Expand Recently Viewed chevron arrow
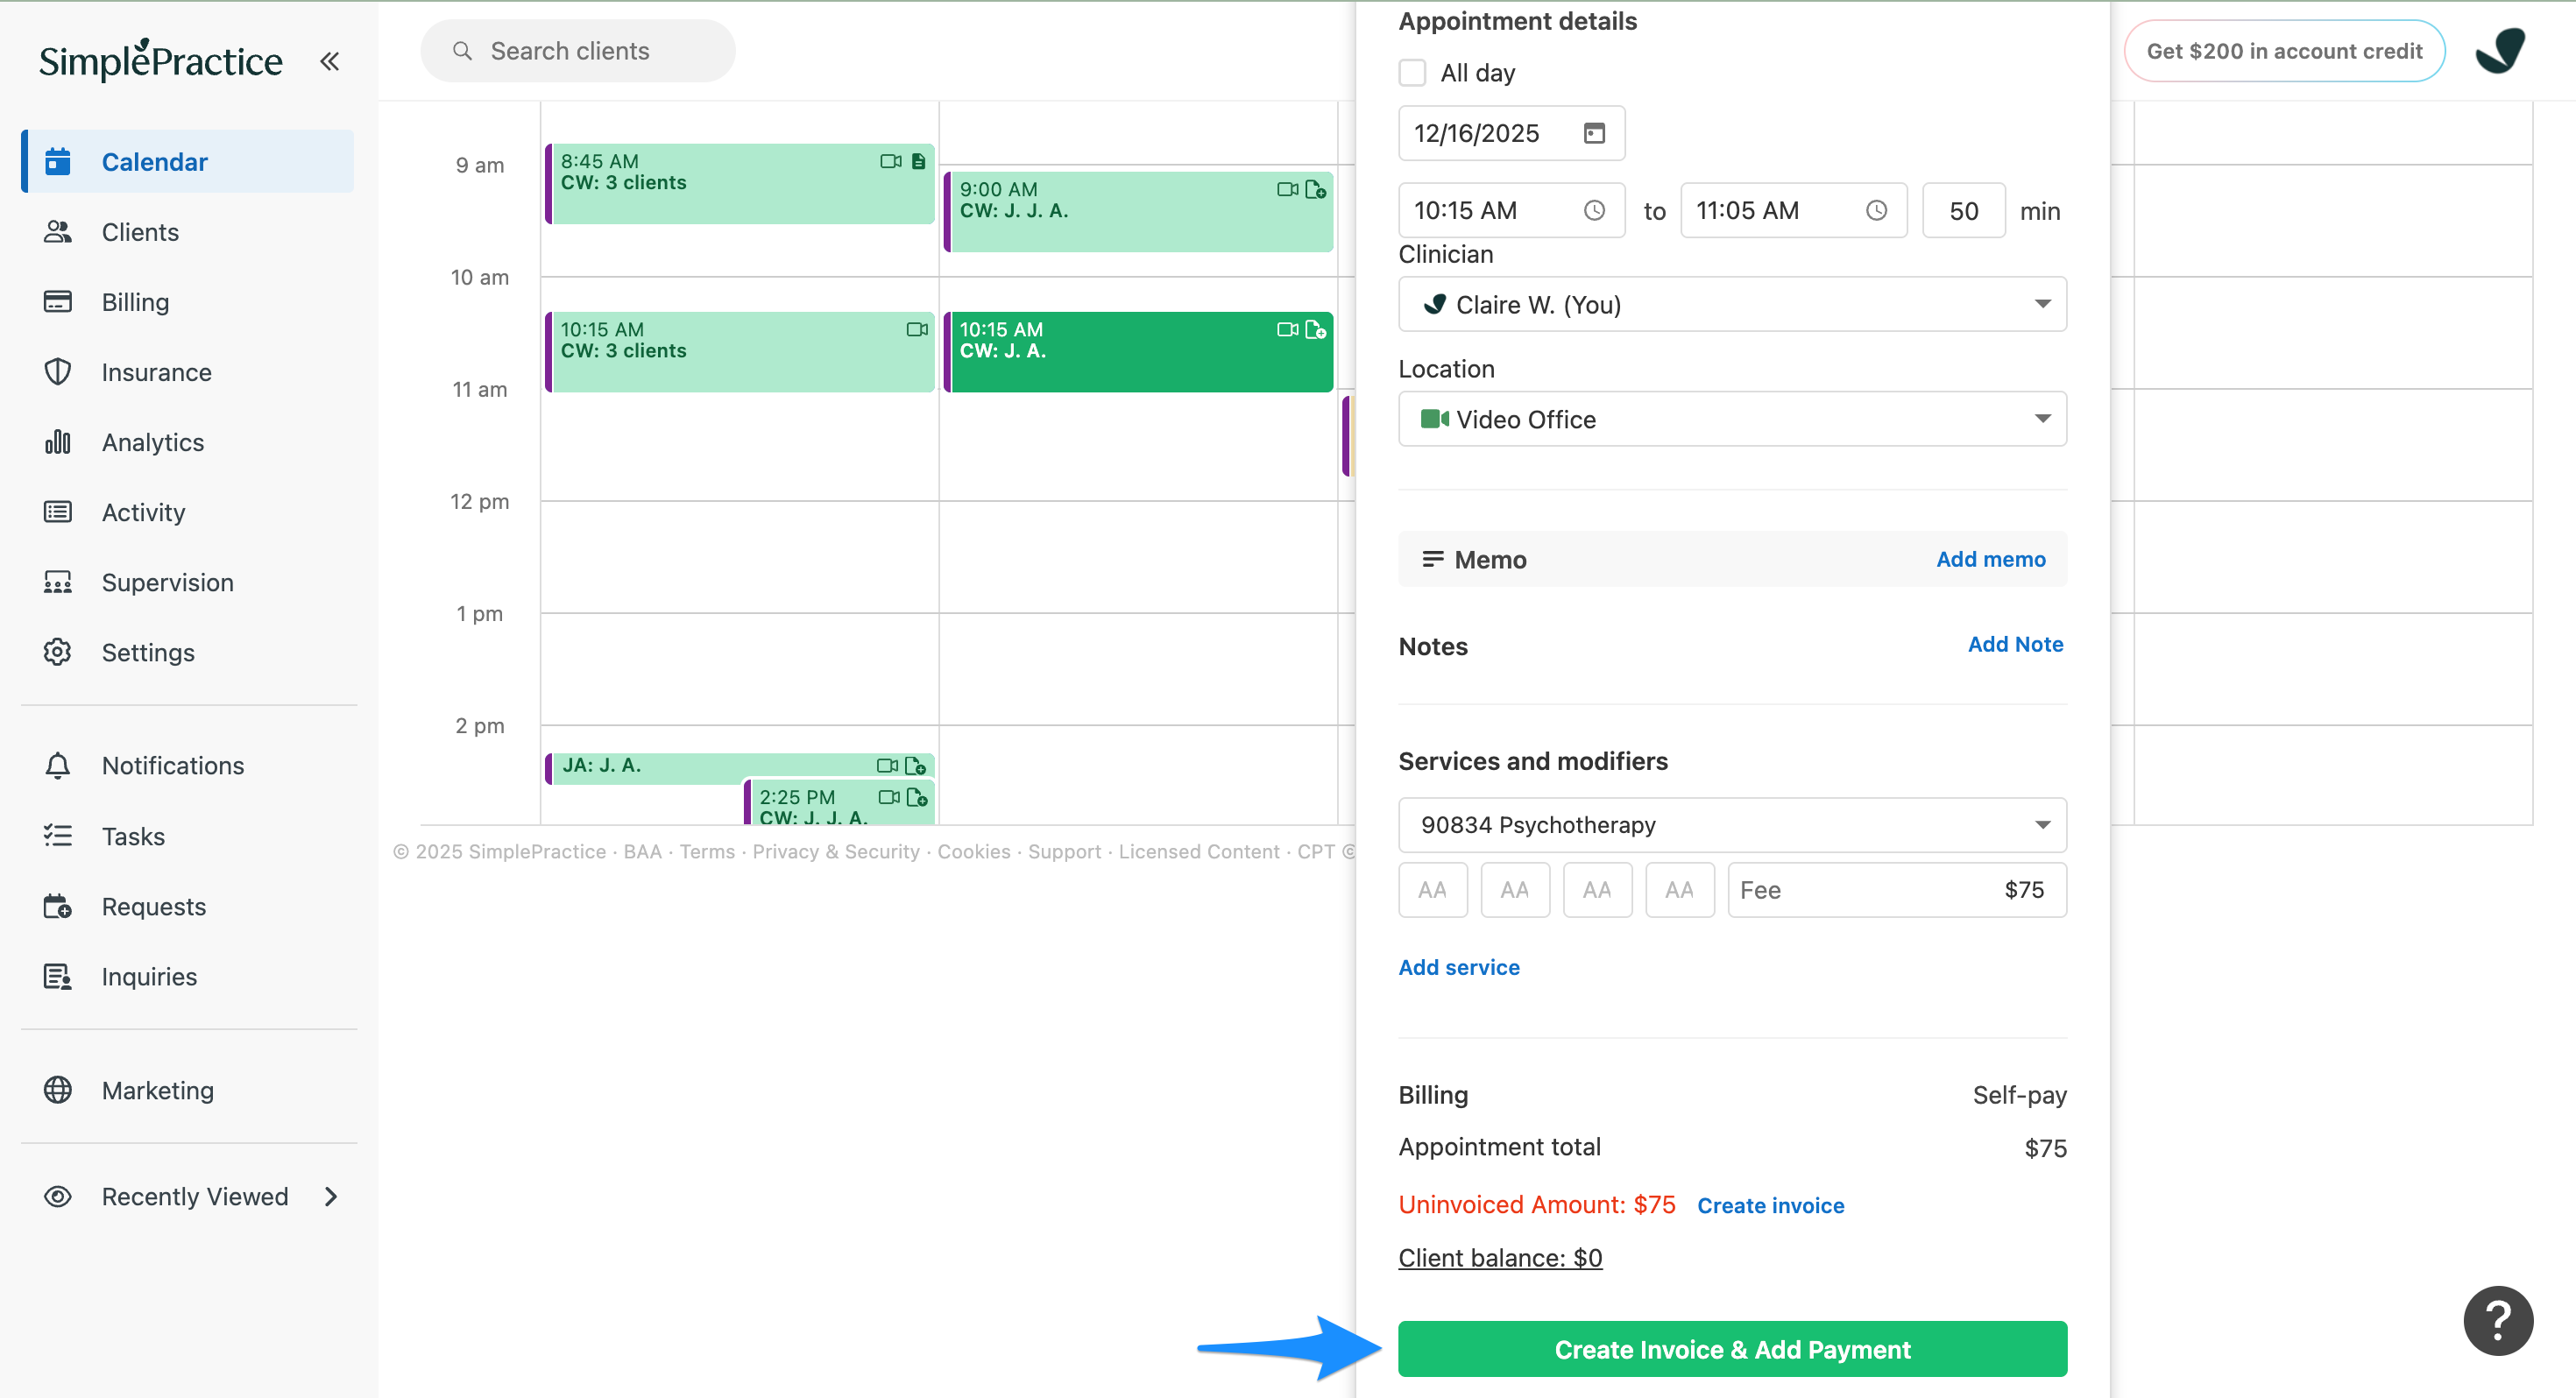The image size is (2576, 1398). [x=331, y=1196]
